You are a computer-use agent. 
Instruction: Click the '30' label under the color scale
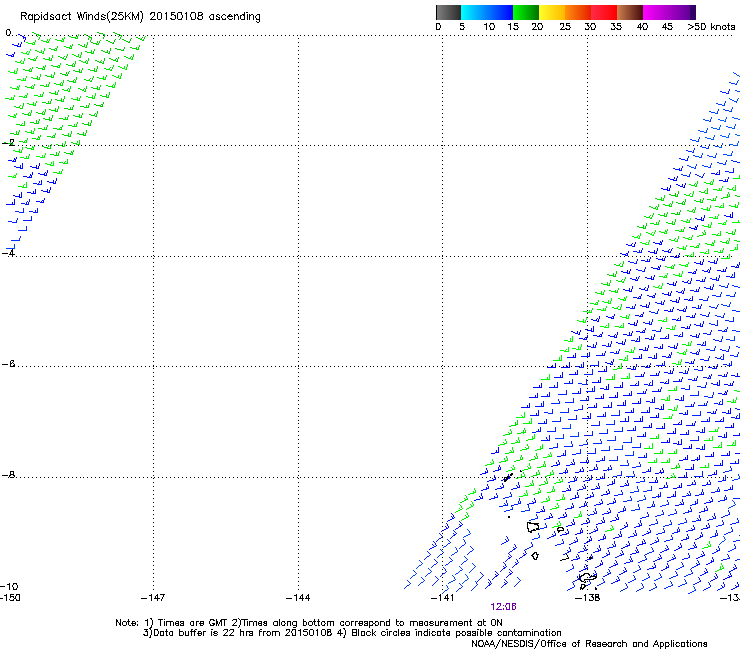(x=590, y=27)
